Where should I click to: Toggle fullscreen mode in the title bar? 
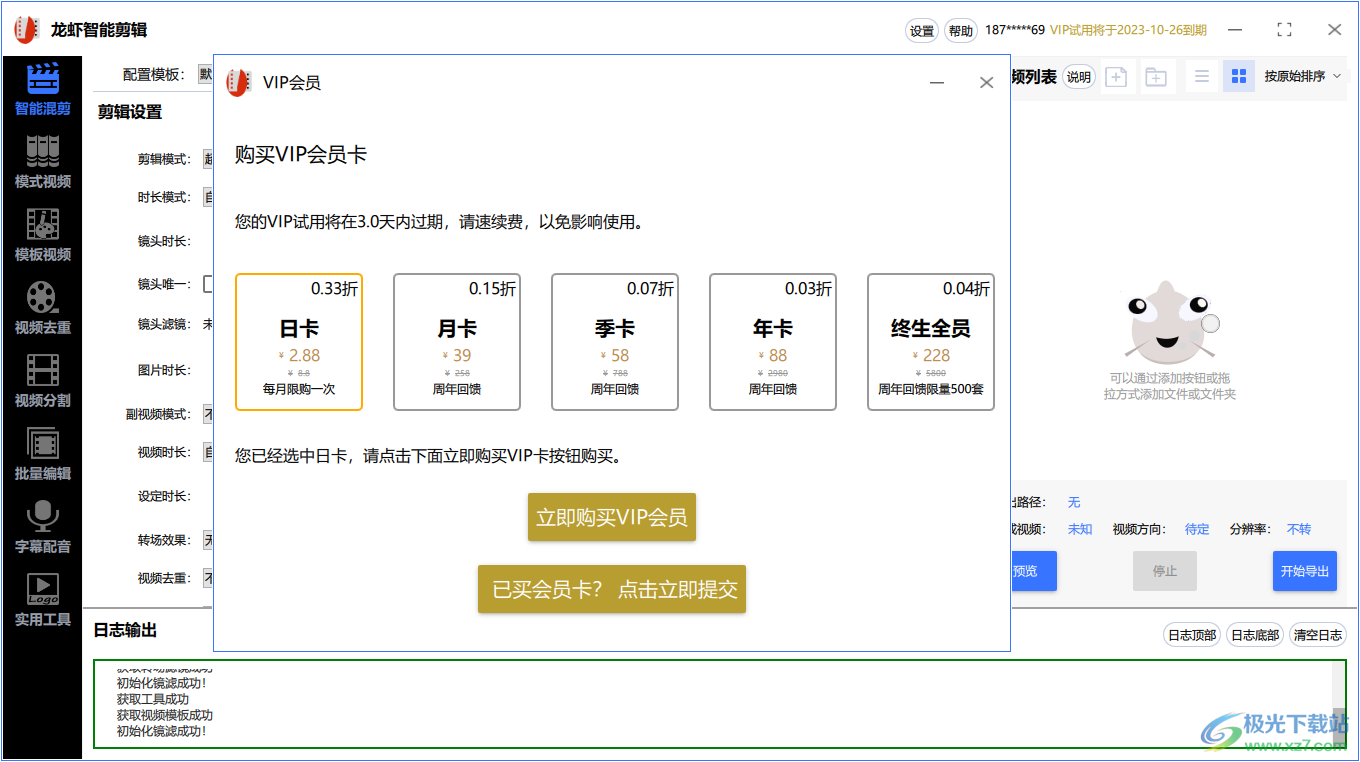1284,29
